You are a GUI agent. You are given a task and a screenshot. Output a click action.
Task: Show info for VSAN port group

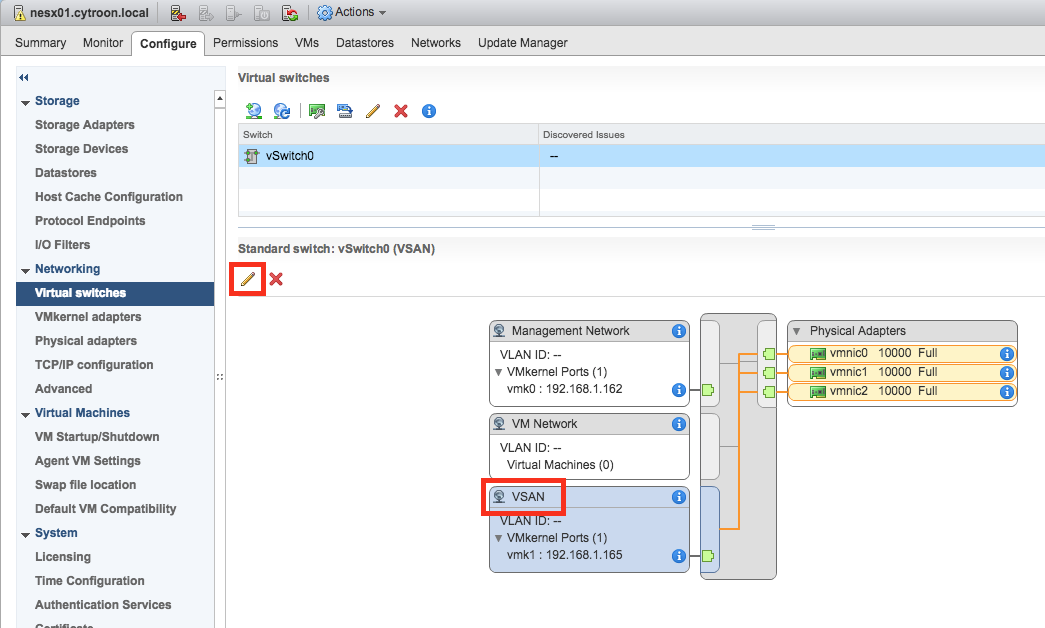click(678, 497)
